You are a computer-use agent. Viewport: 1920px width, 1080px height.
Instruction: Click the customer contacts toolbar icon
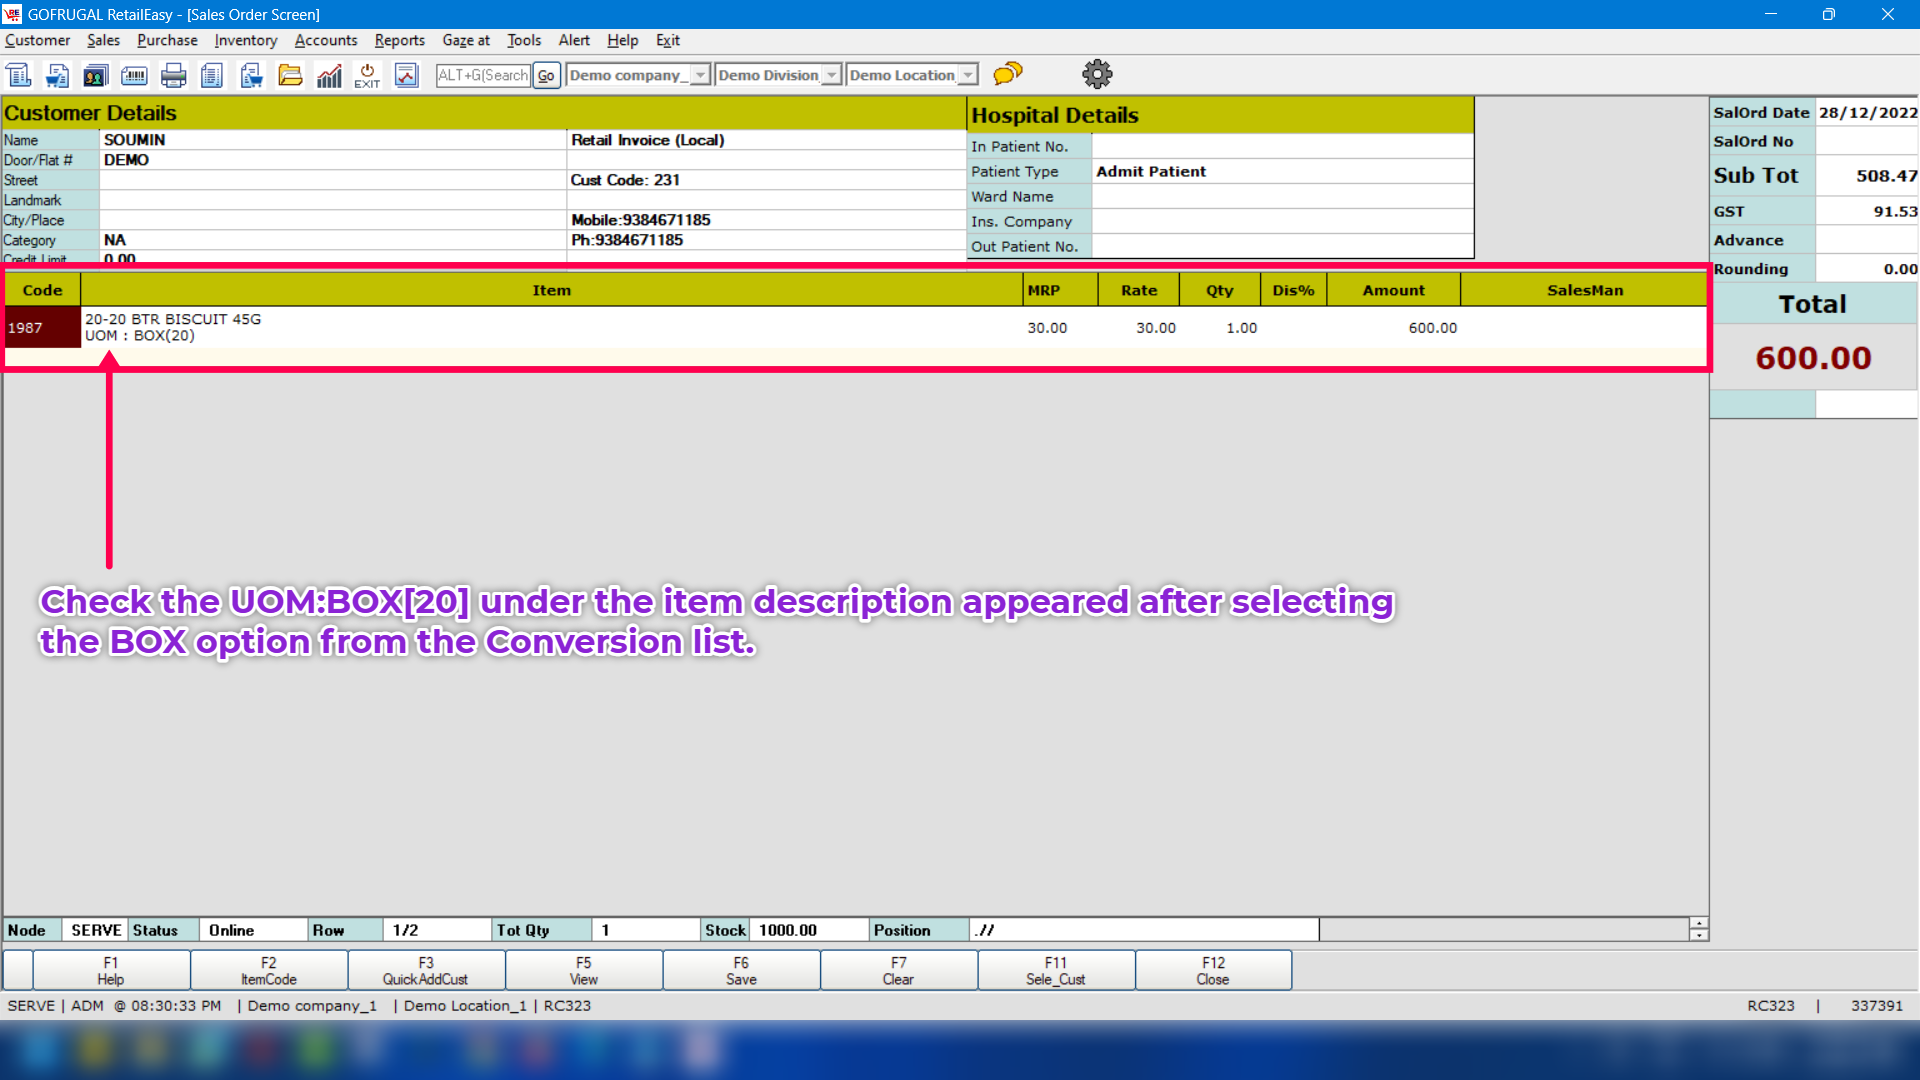pyautogui.click(x=96, y=75)
